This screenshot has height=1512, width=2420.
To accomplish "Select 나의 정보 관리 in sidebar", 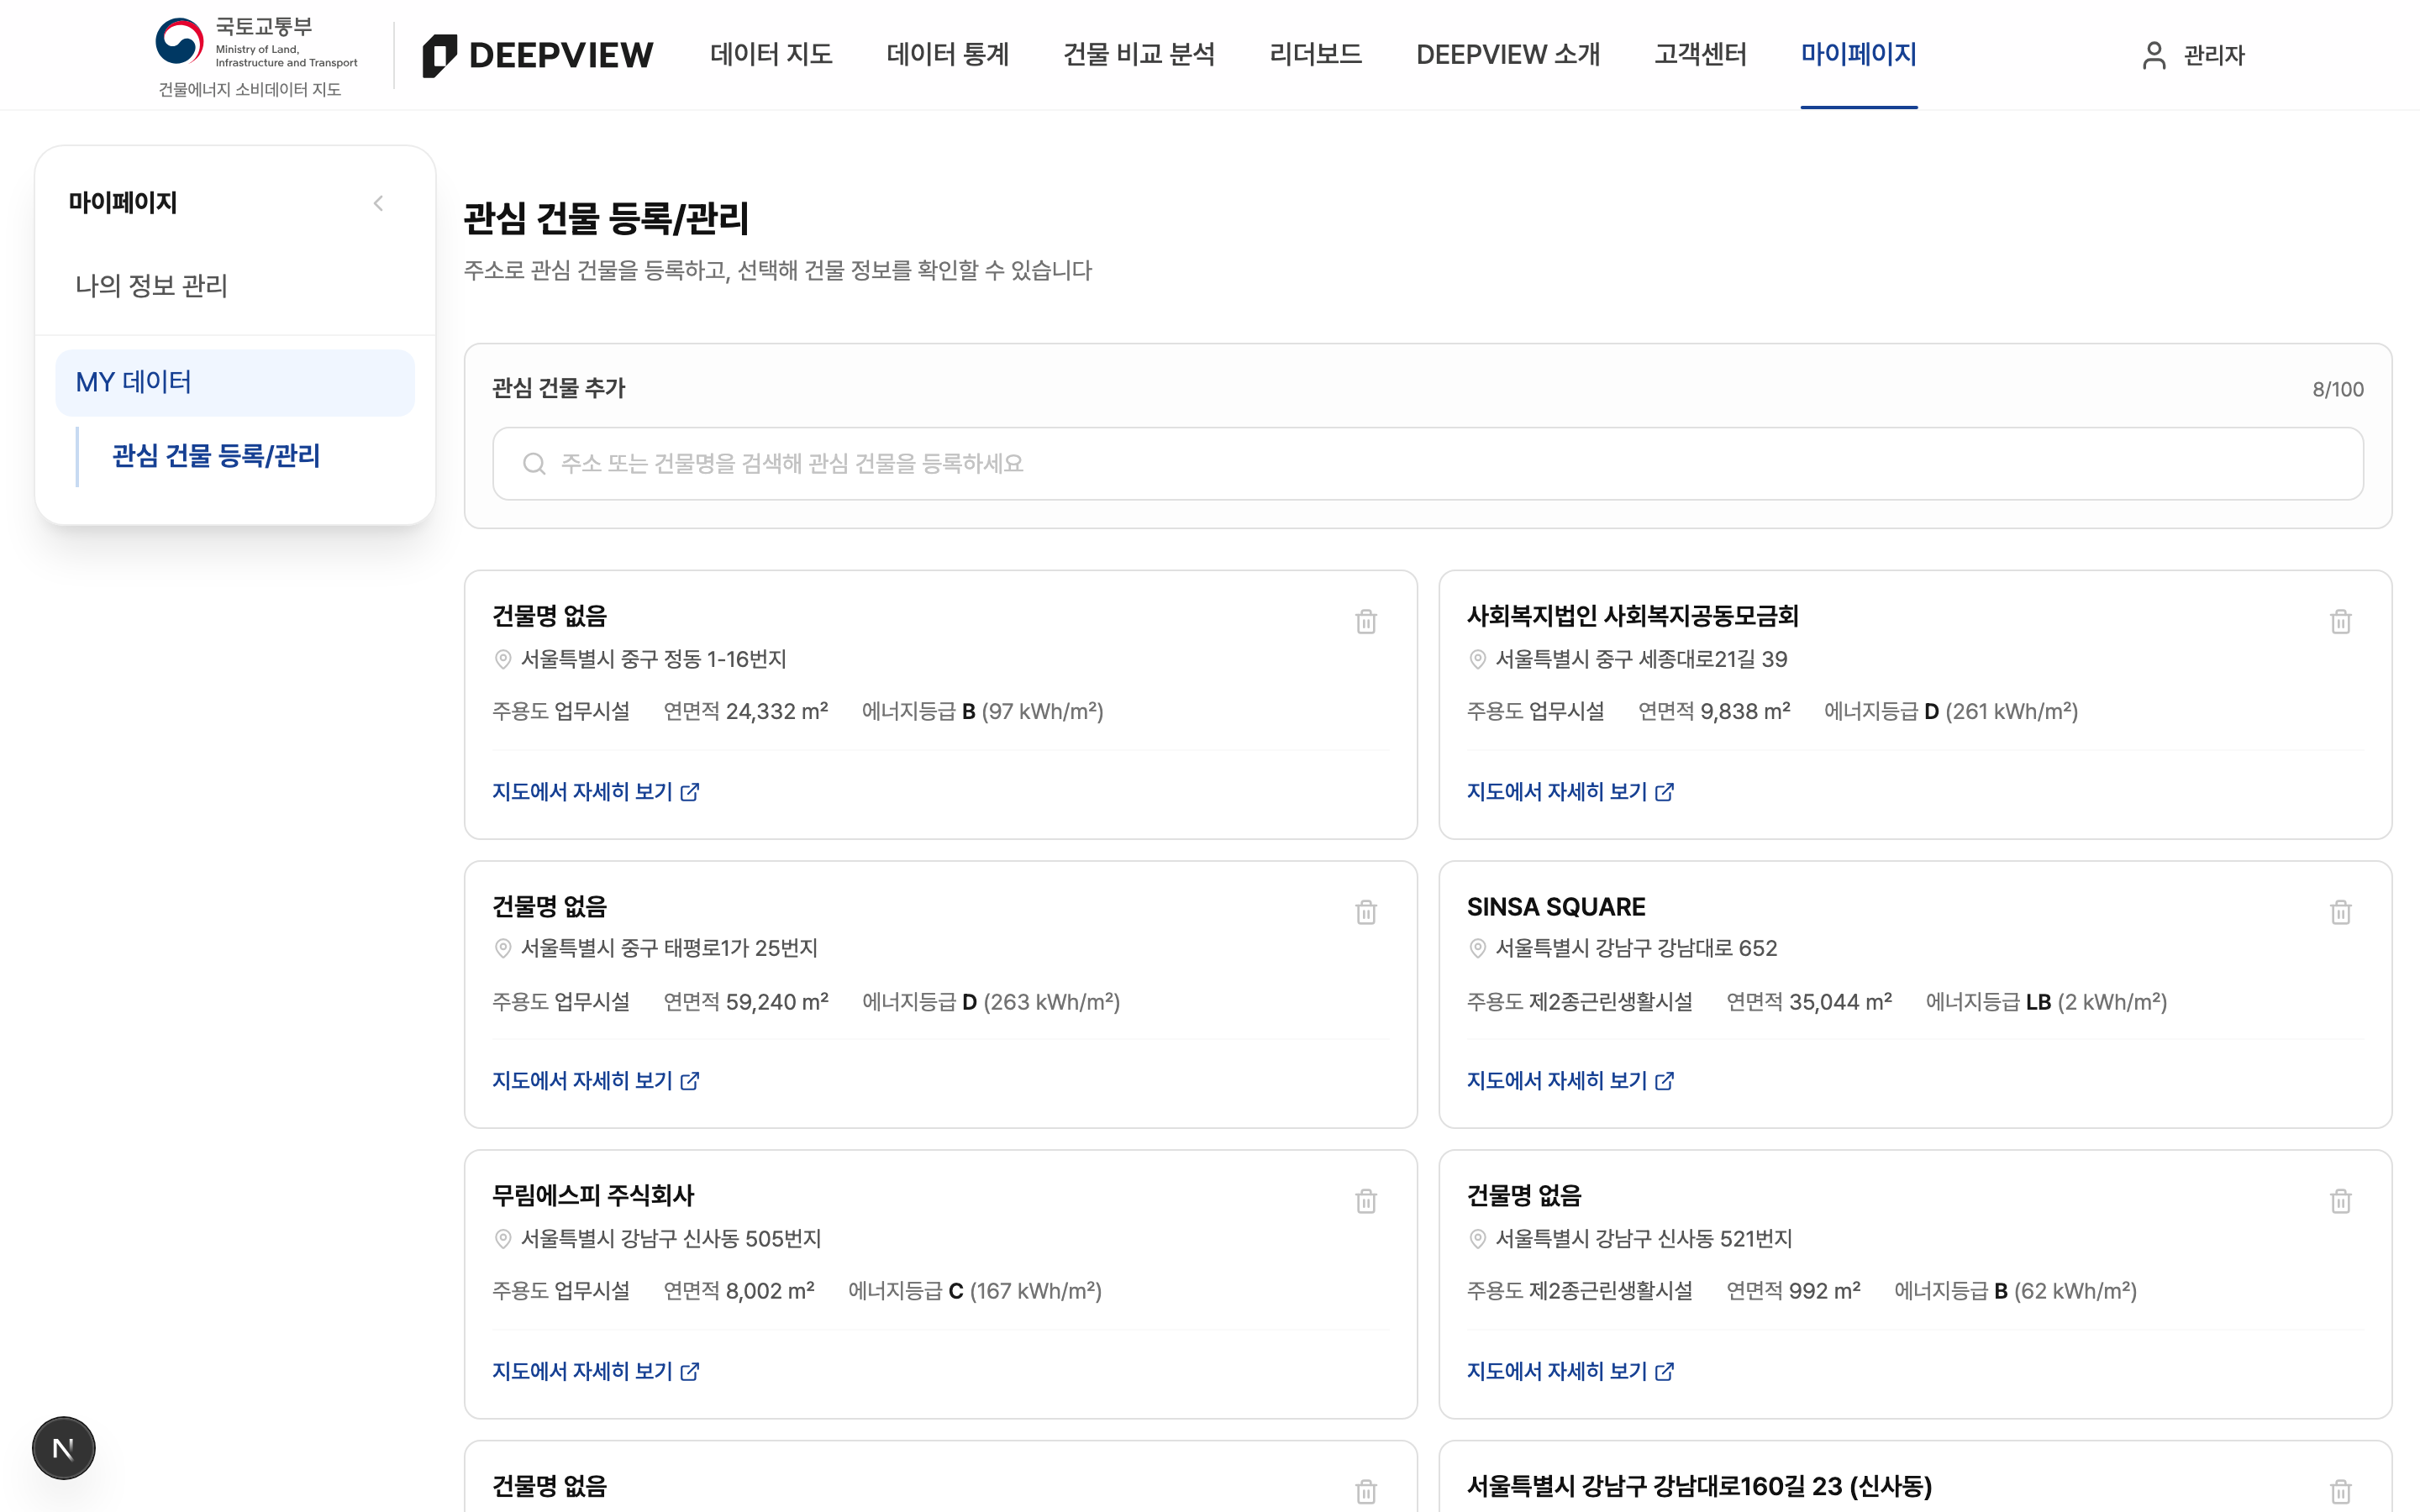I will (x=152, y=286).
